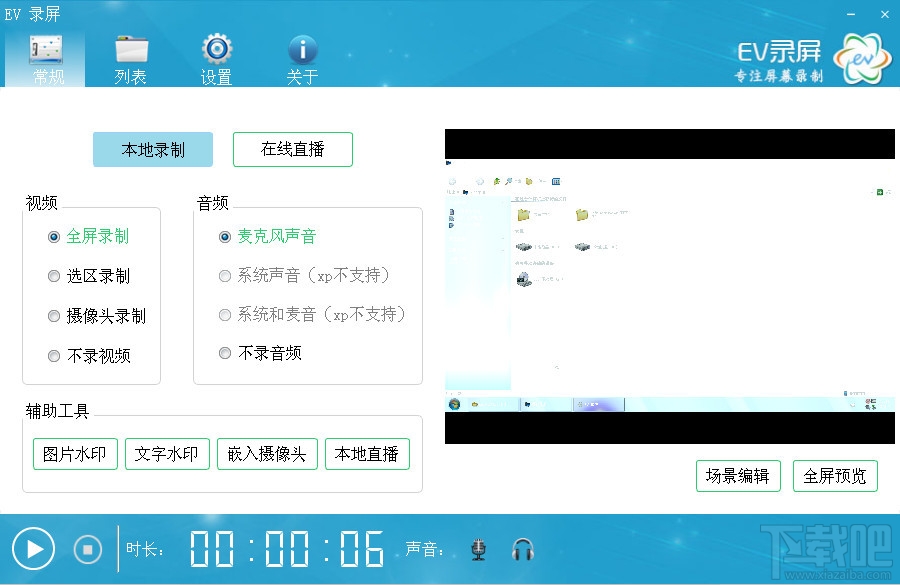Toggle the microphone icon
900x585 pixels.
point(478,550)
